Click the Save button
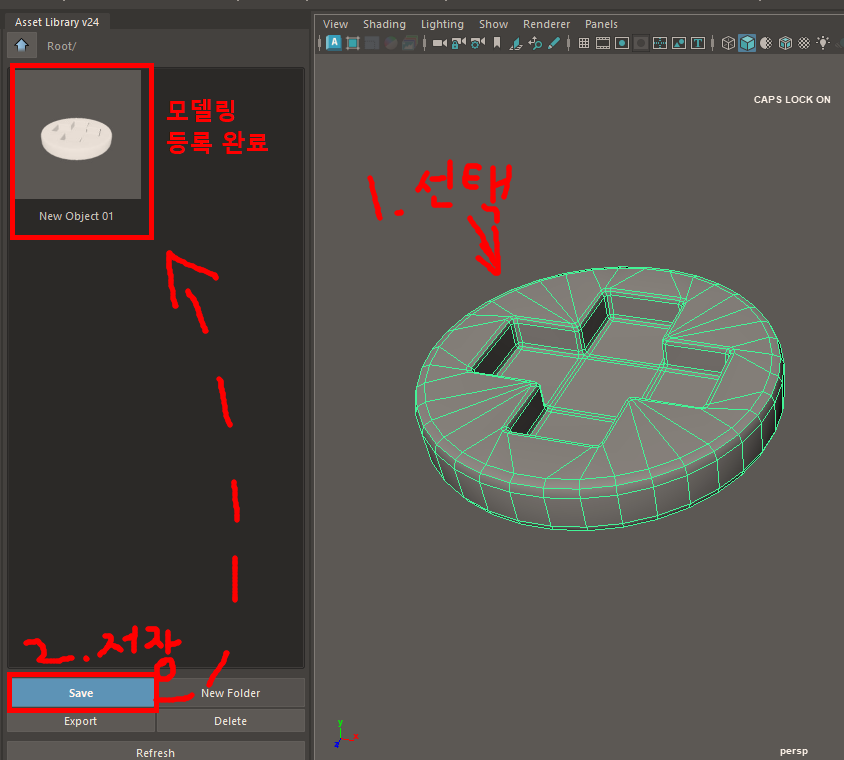The width and height of the screenshot is (844, 760). [x=80, y=692]
